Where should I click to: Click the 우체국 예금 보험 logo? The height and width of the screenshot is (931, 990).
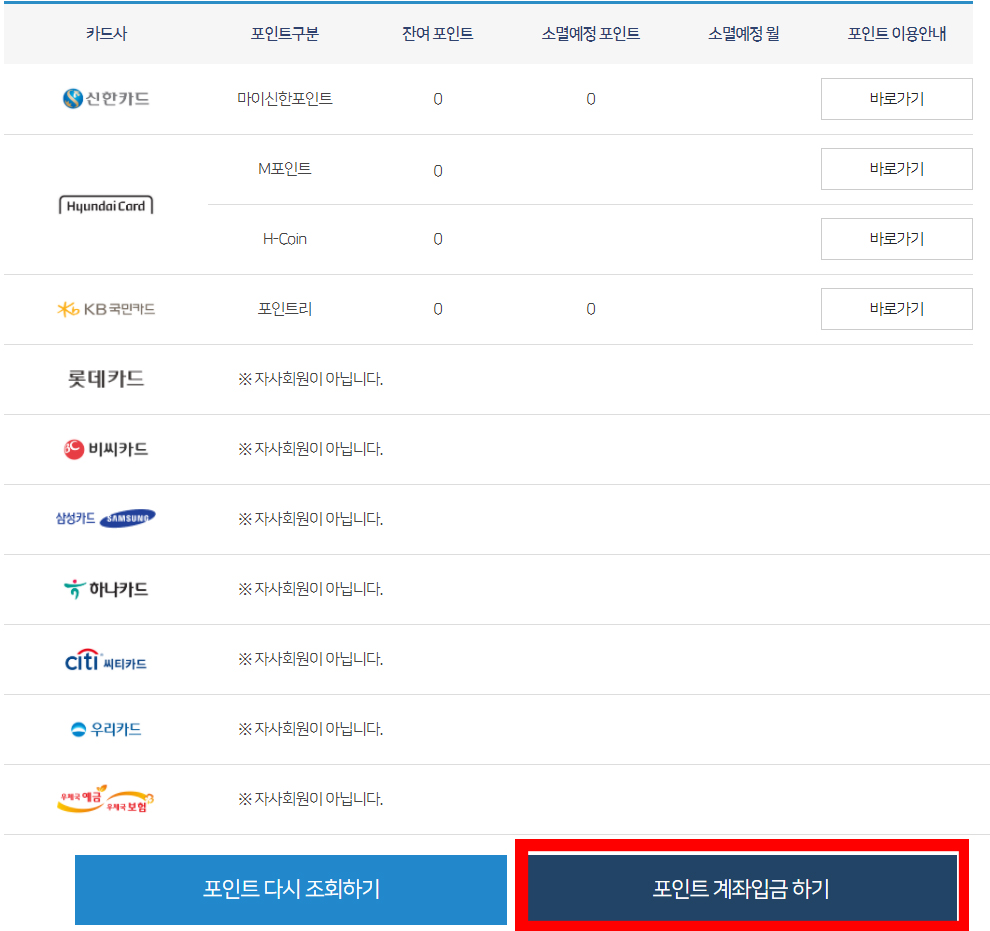click(x=106, y=799)
